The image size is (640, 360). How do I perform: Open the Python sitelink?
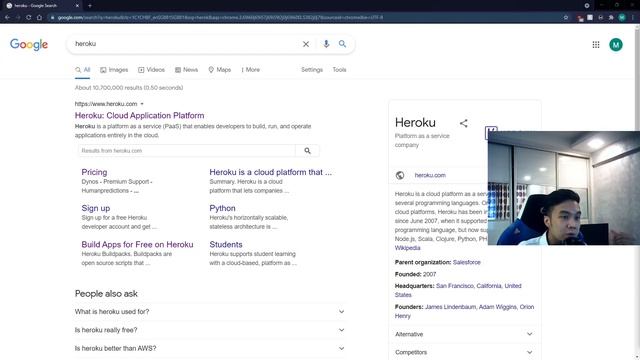(x=222, y=208)
